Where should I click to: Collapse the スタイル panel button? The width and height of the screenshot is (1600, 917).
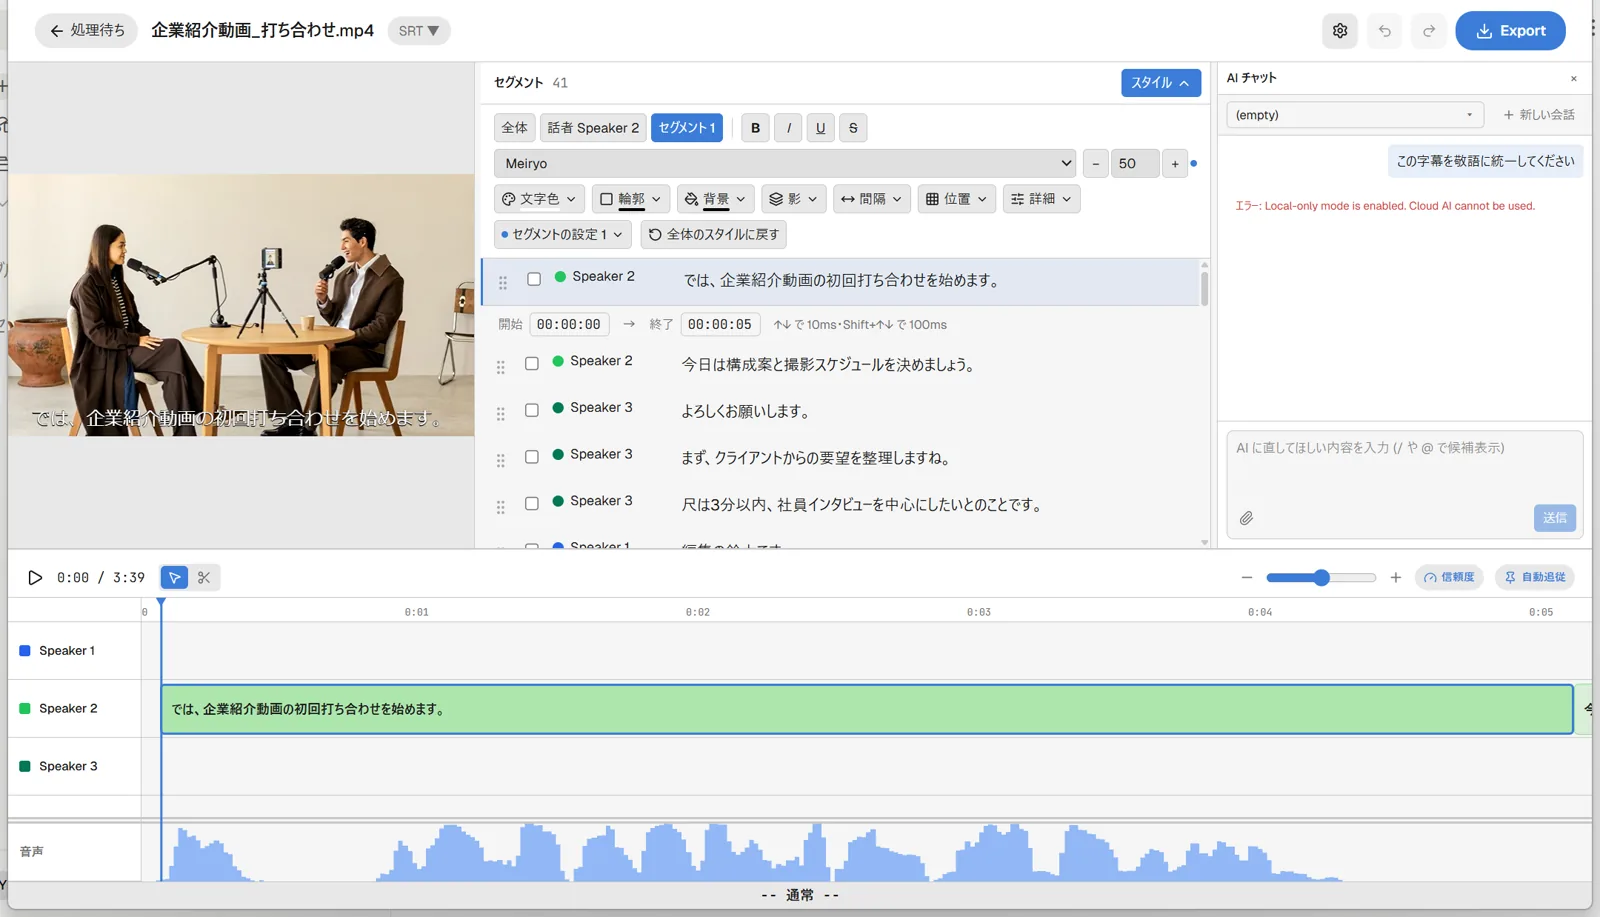coord(1160,83)
